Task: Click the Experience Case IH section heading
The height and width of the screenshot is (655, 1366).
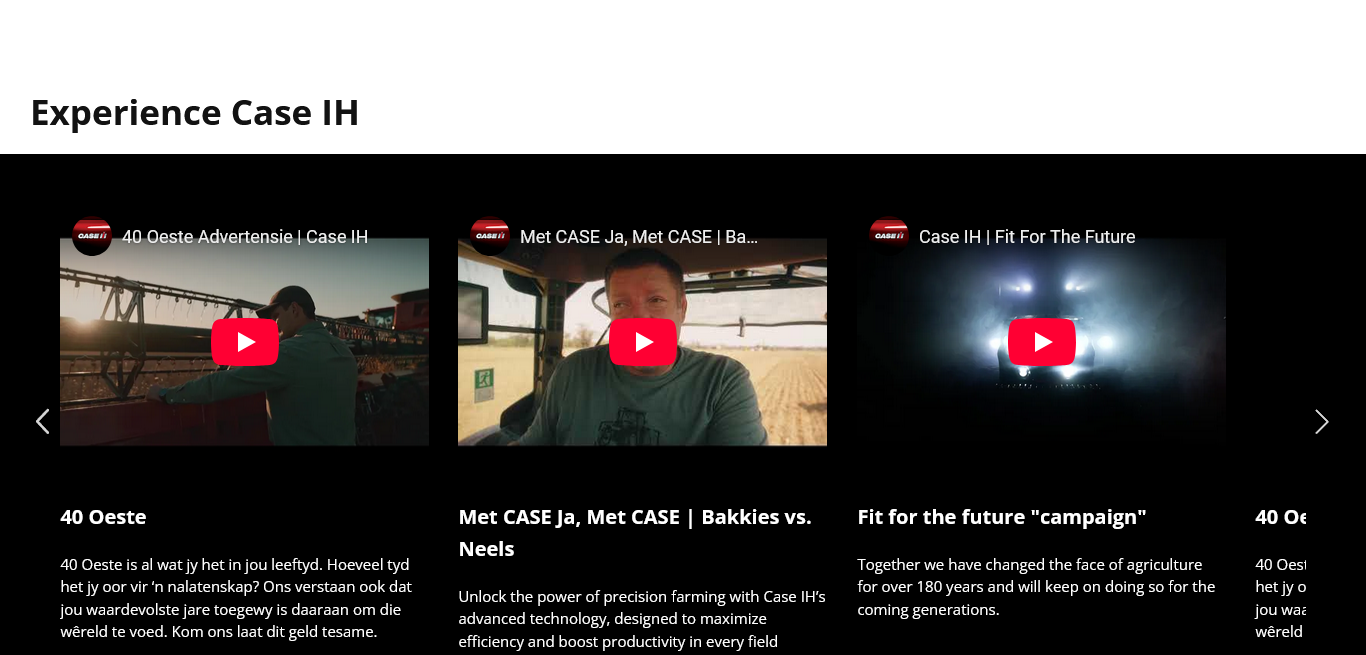Action: (195, 112)
